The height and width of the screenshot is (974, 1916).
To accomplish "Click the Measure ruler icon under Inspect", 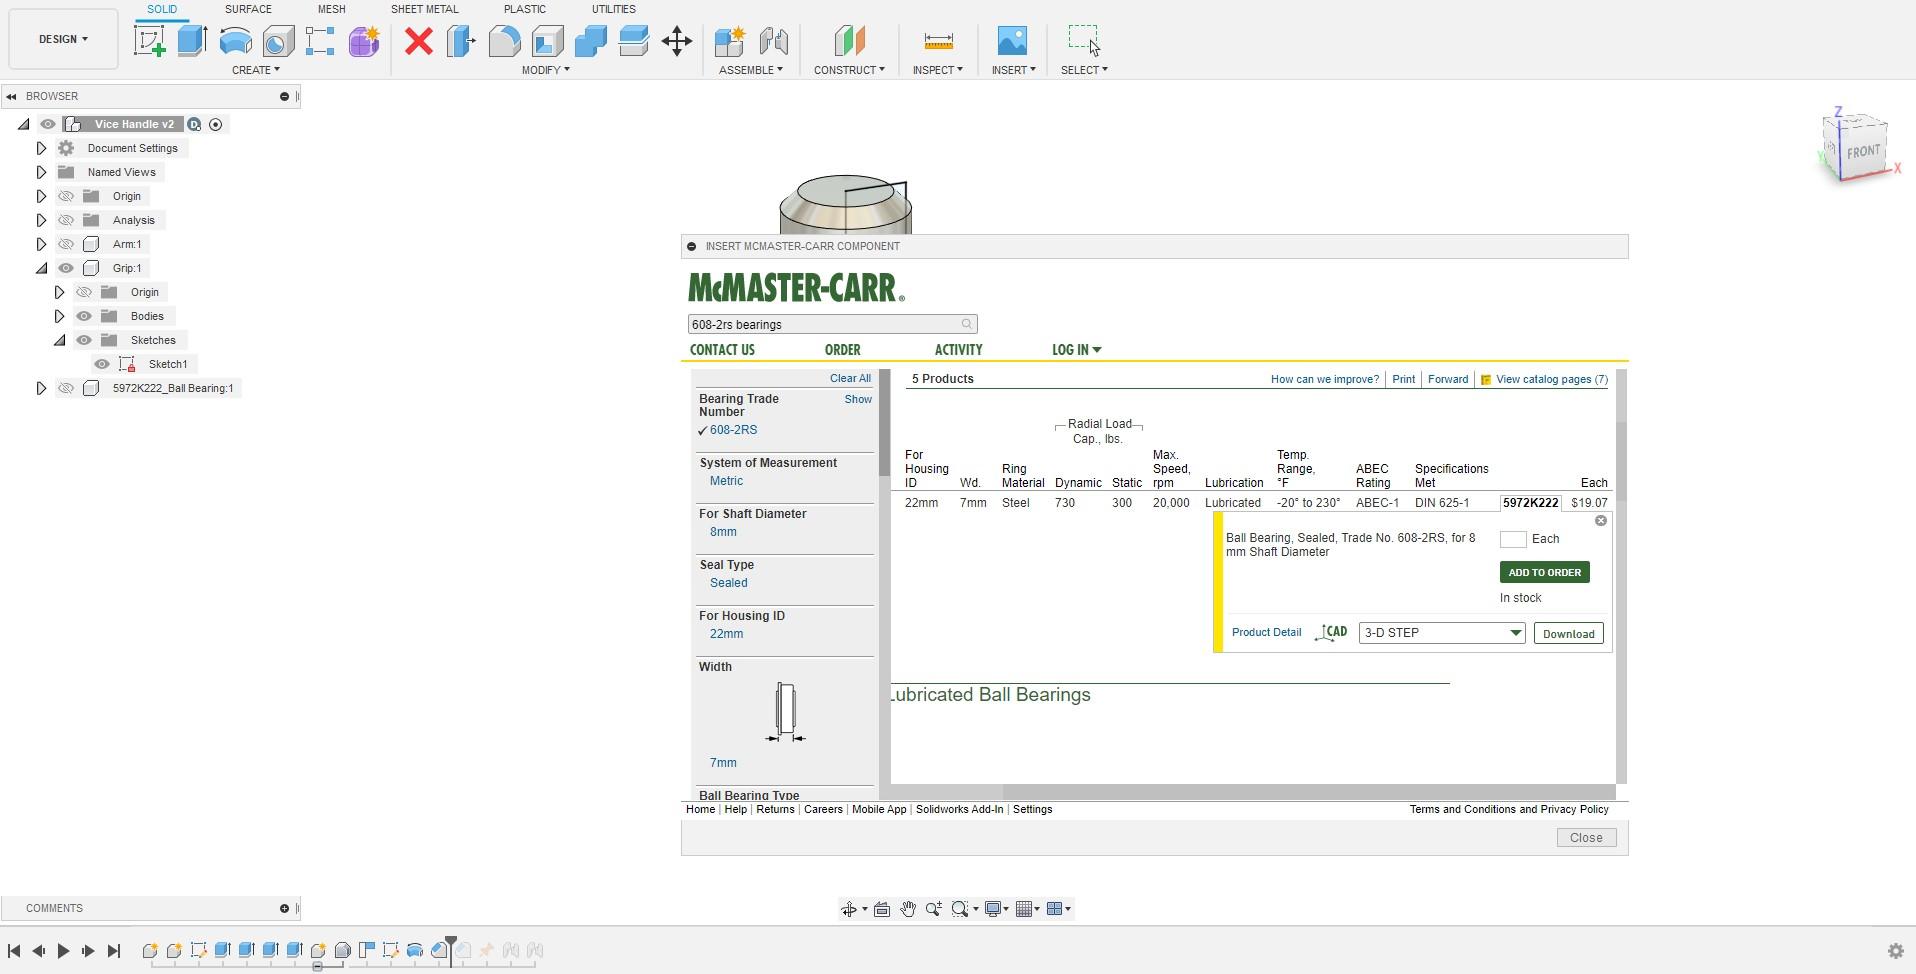I will (x=938, y=41).
